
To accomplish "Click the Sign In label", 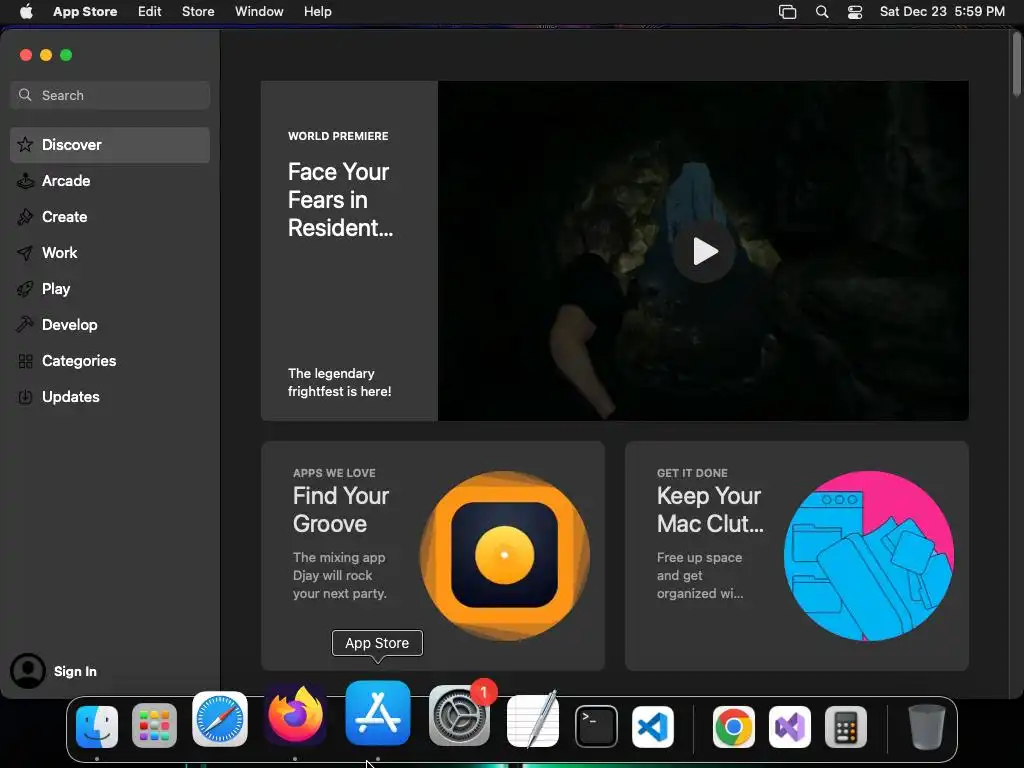I will [75, 671].
